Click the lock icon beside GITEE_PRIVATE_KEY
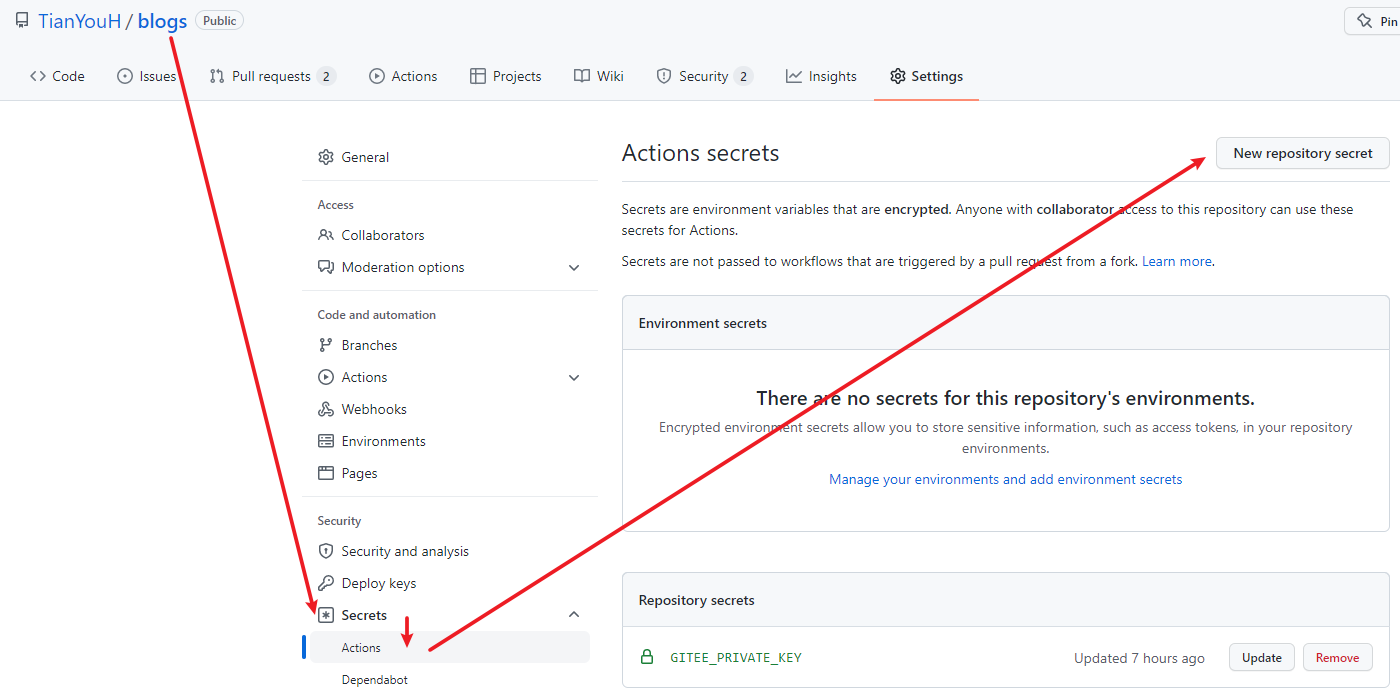This screenshot has width=1400, height=697. (x=647, y=657)
